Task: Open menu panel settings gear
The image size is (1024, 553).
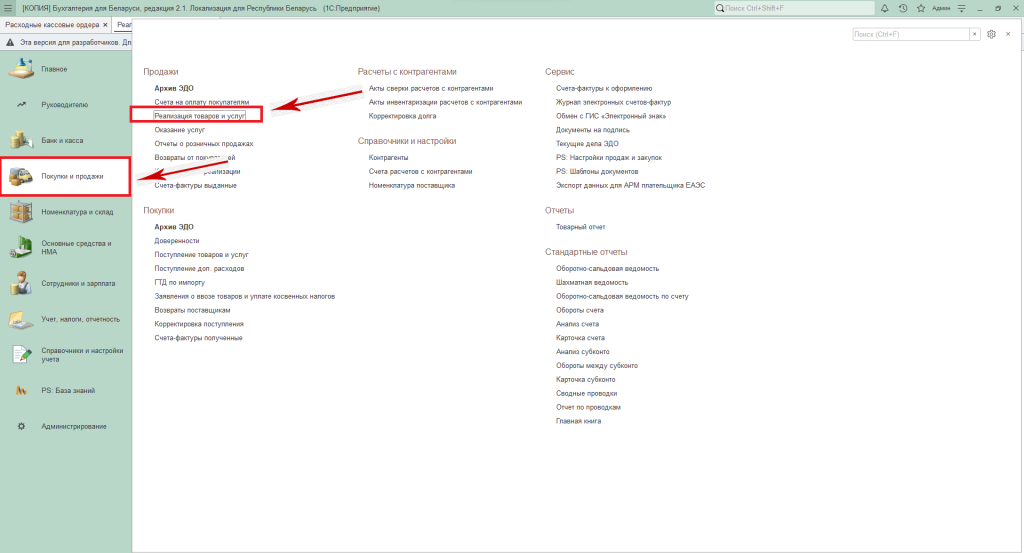Action: pos(992,34)
